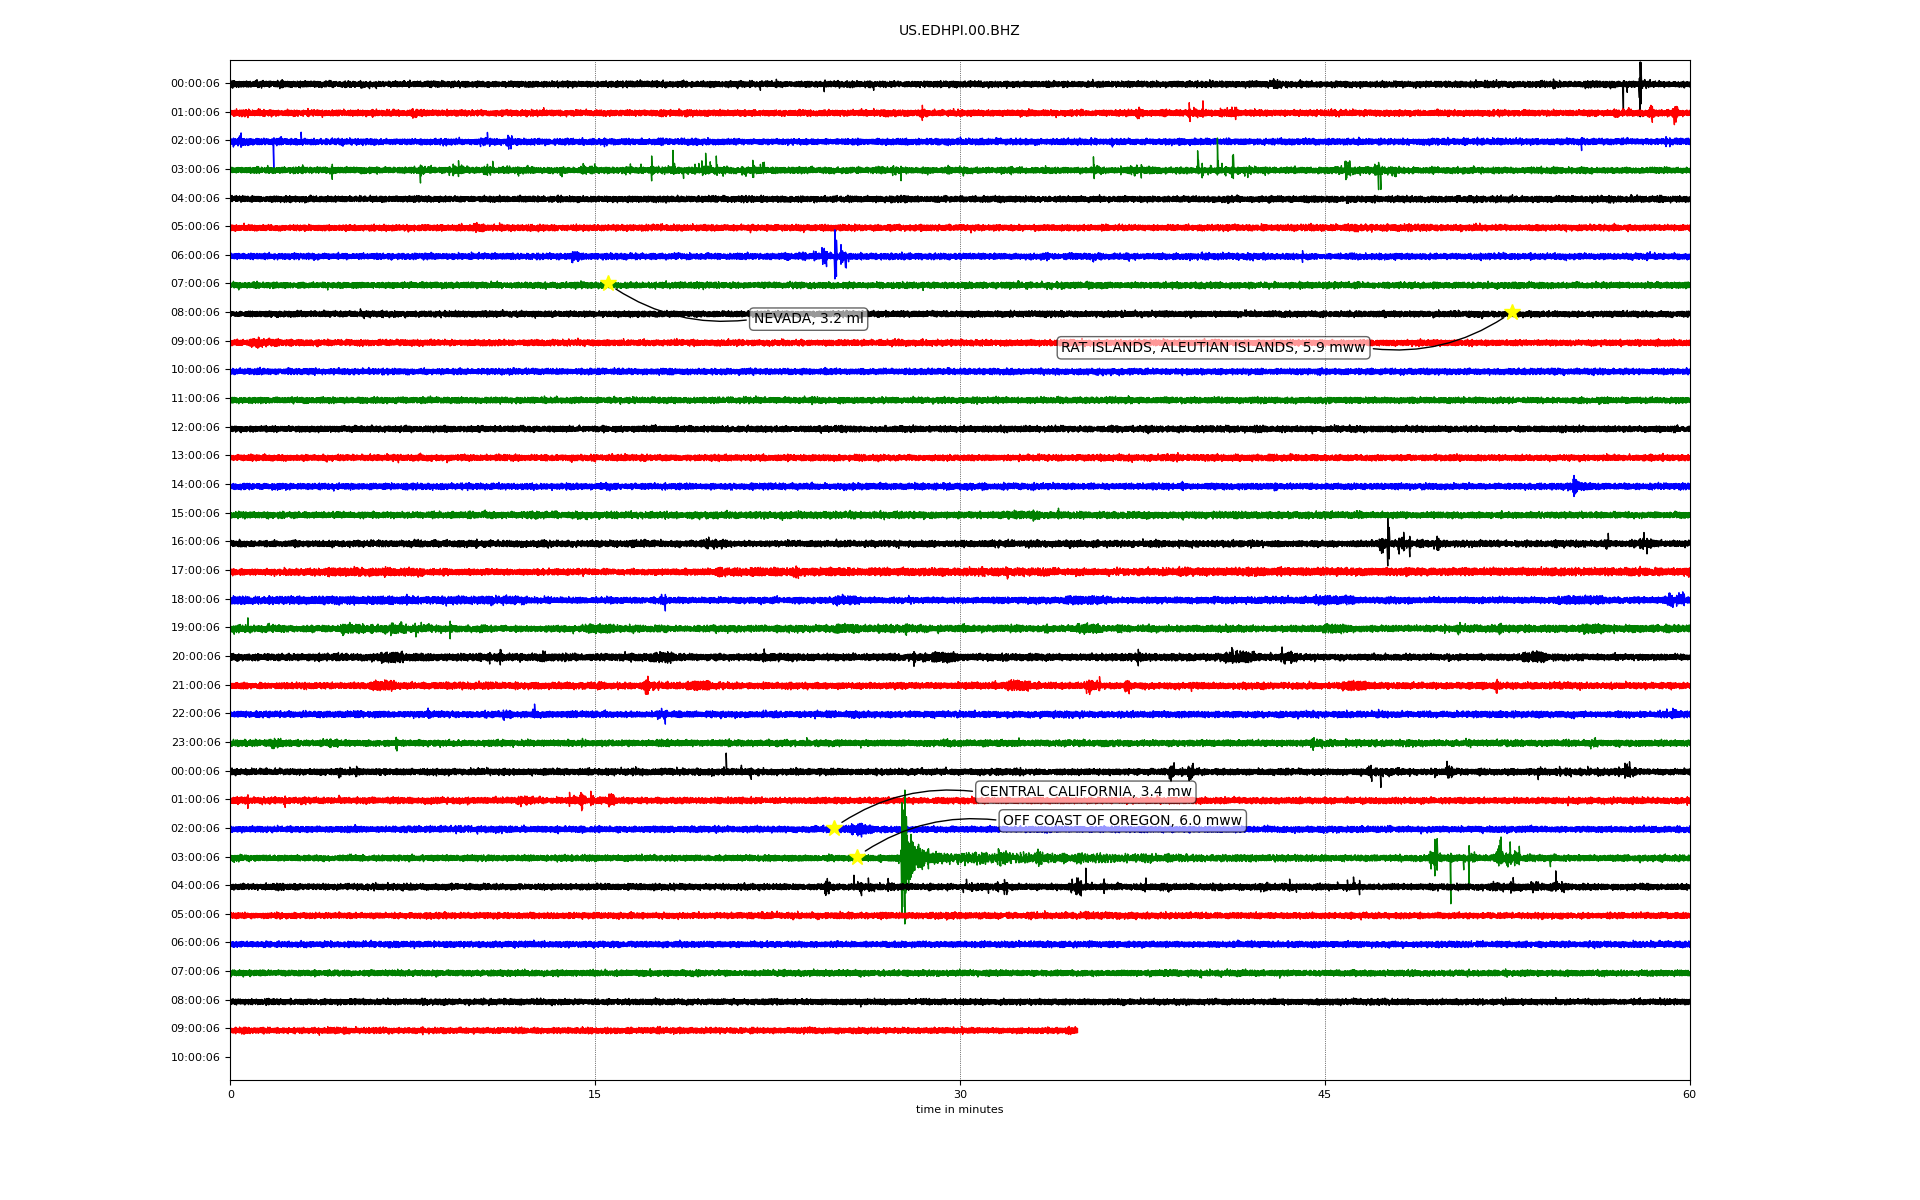Viewport: 1920px width, 1200px height.
Task: Click the large Oregon quake waveform spike
Action: (x=904, y=857)
